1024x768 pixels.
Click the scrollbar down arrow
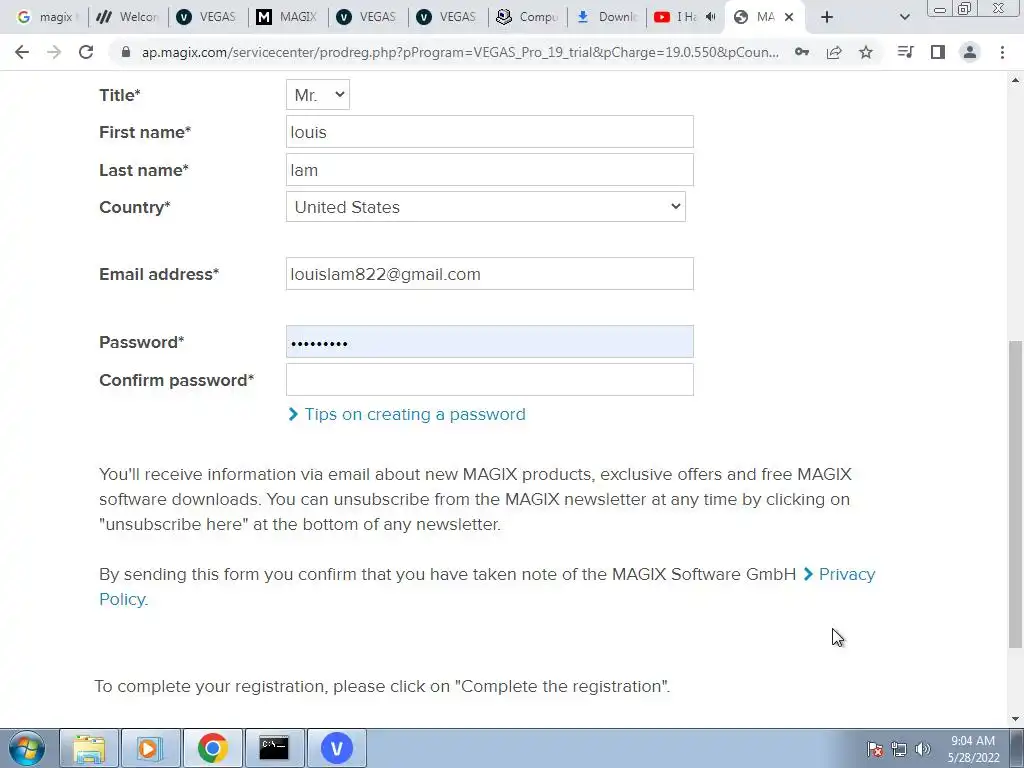tap(1015, 719)
